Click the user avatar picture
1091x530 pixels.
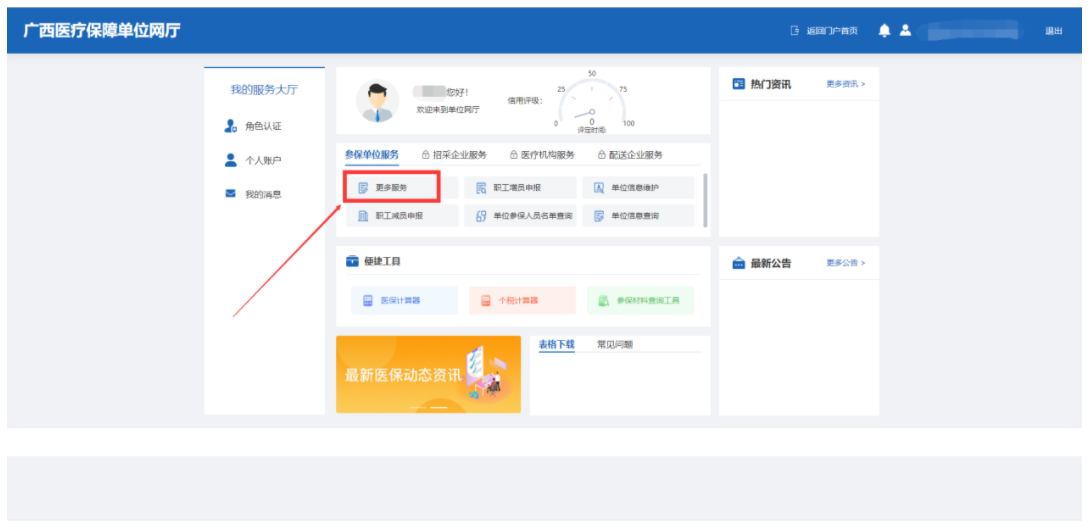[x=377, y=101]
